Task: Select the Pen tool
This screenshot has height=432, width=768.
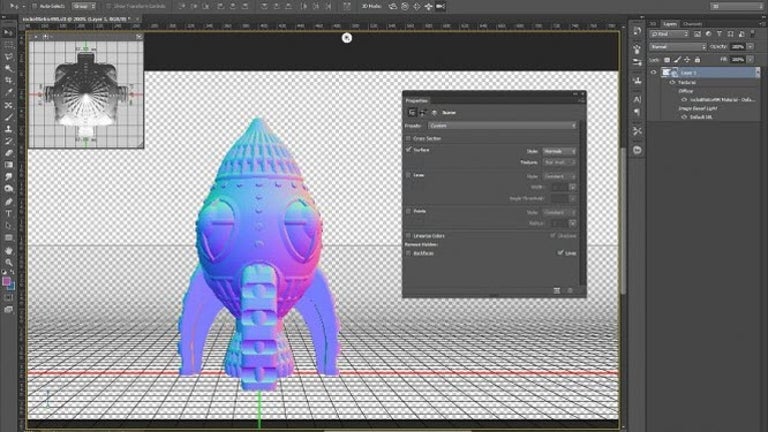Action: click(x=8, y=201)
